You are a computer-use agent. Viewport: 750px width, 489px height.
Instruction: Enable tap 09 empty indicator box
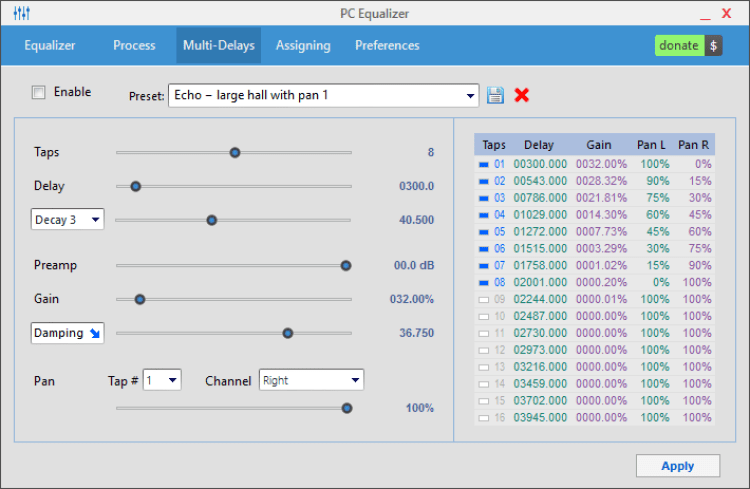click(x=484, y=300)
